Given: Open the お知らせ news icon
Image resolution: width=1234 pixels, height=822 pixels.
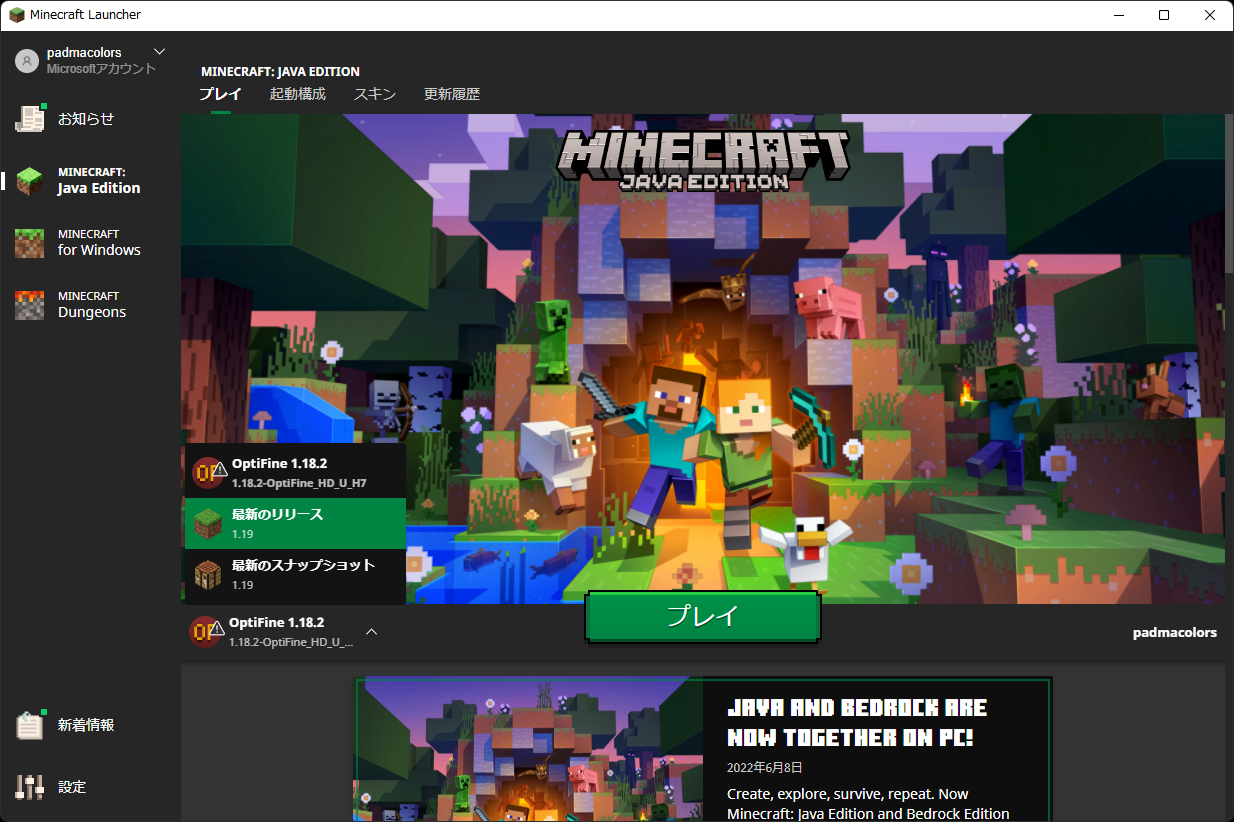Looking at the screenshot, I should coord(30,118).
